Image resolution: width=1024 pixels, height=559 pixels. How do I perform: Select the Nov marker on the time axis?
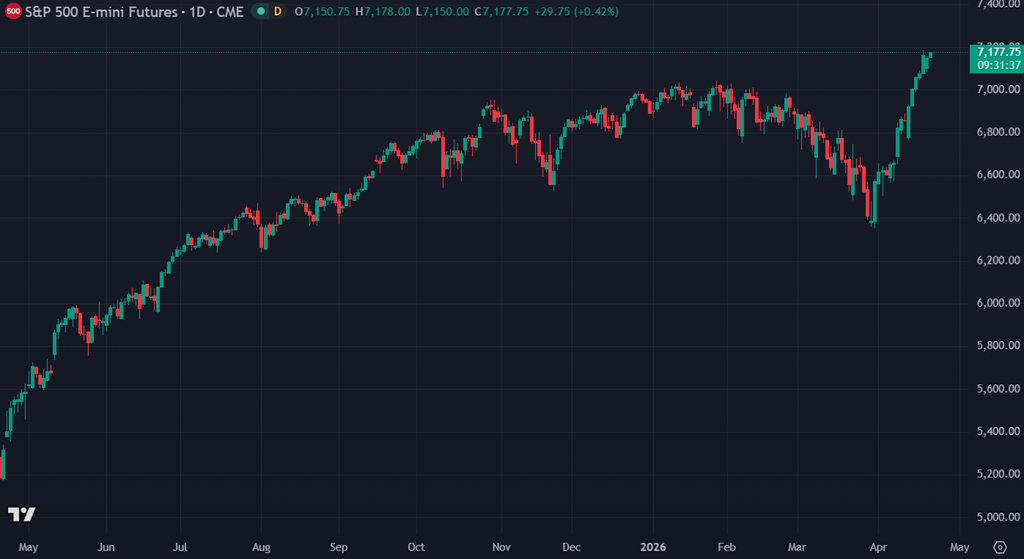coord(502,547)
